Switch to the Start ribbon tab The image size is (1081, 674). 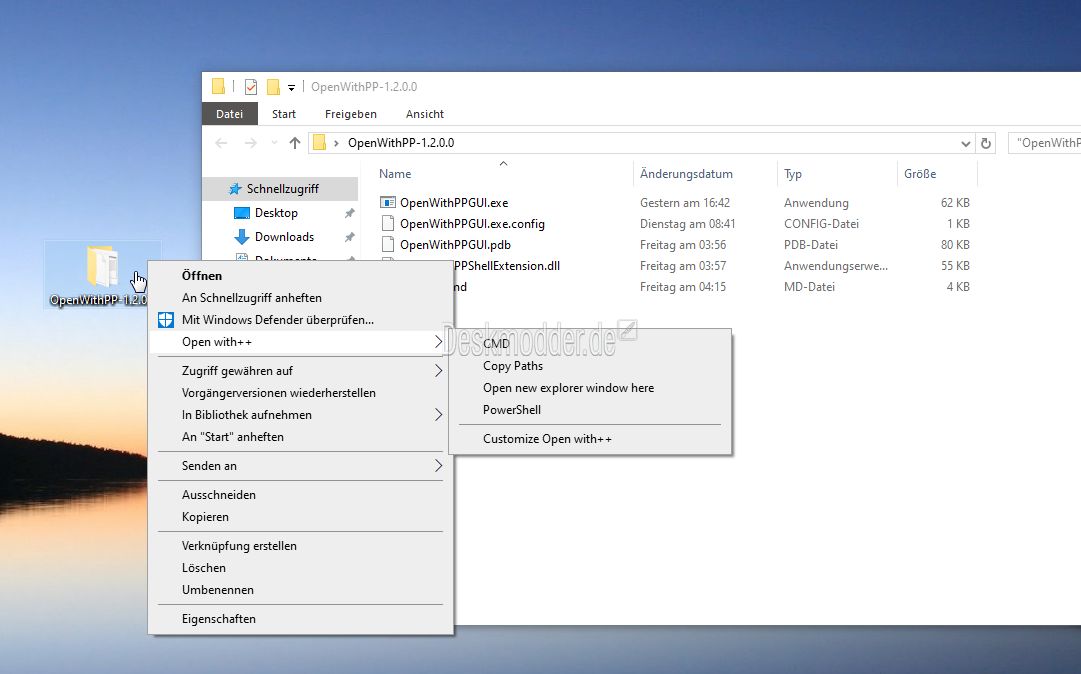coord(283,114)
